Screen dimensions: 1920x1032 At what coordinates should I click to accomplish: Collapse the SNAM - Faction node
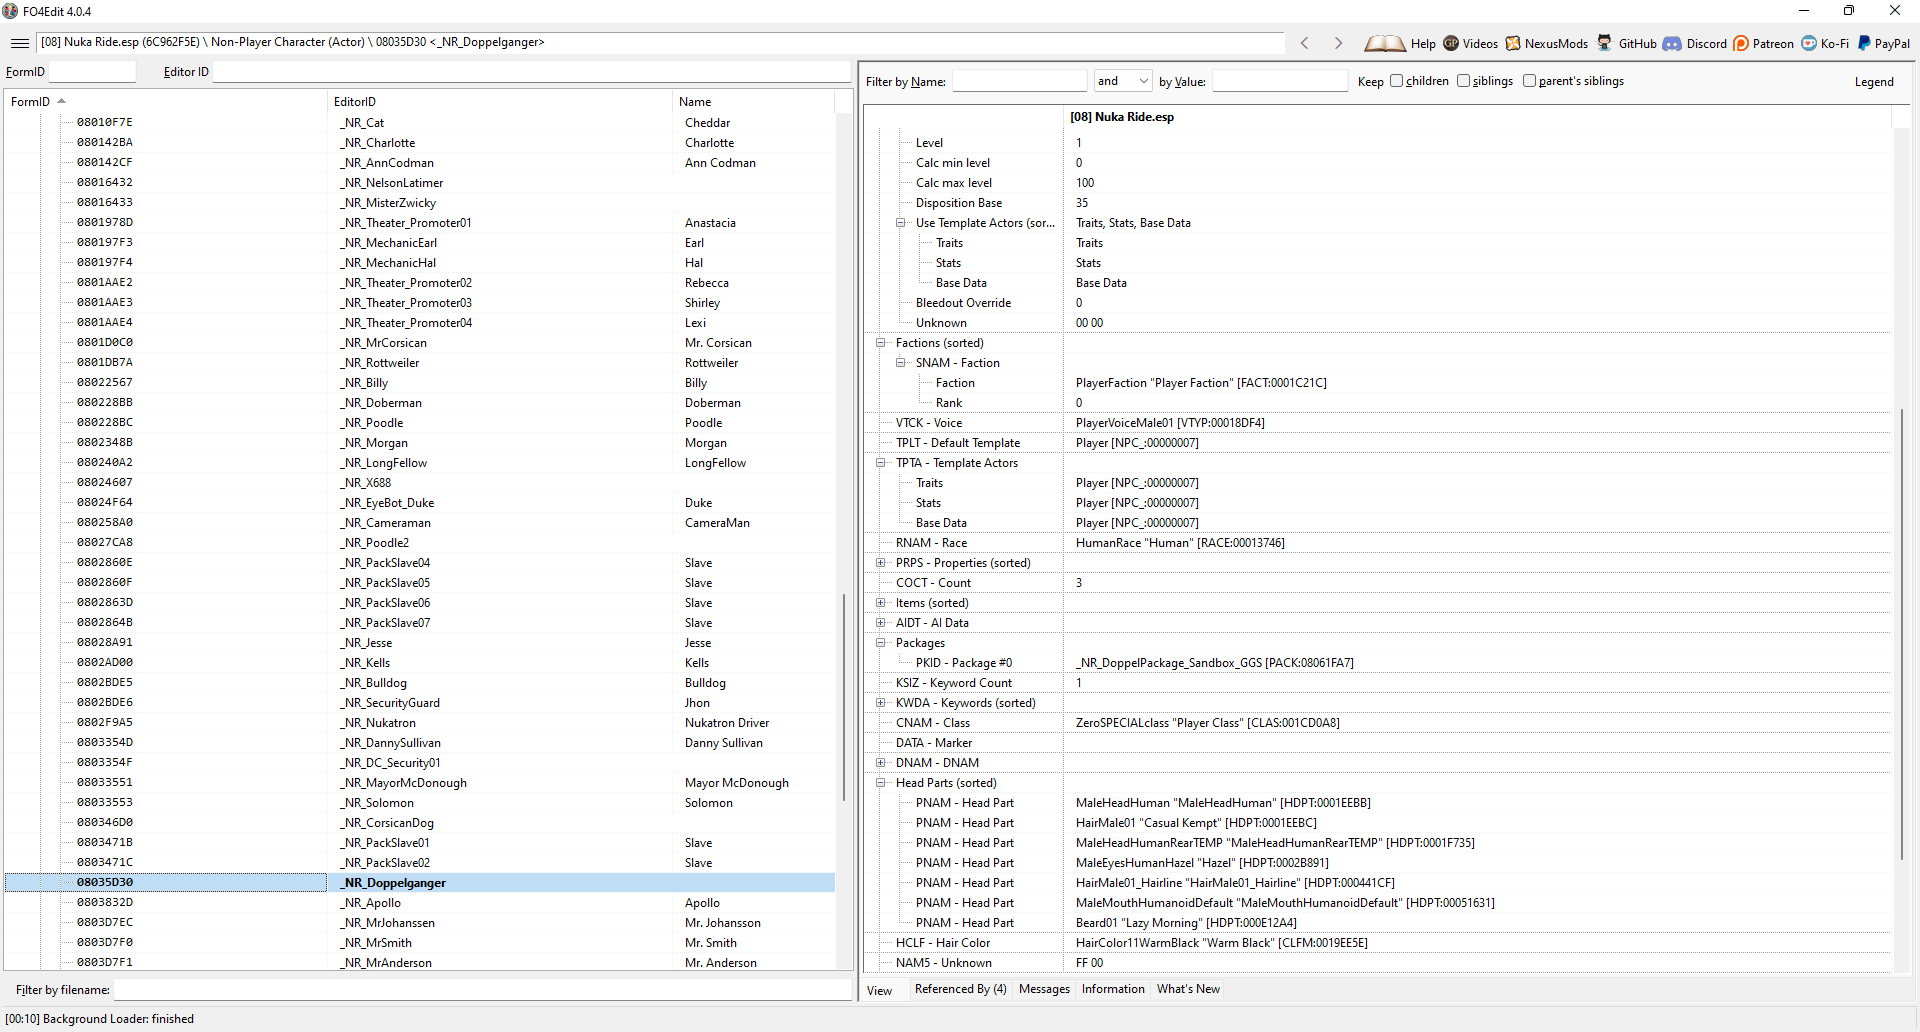pos(900,363)
